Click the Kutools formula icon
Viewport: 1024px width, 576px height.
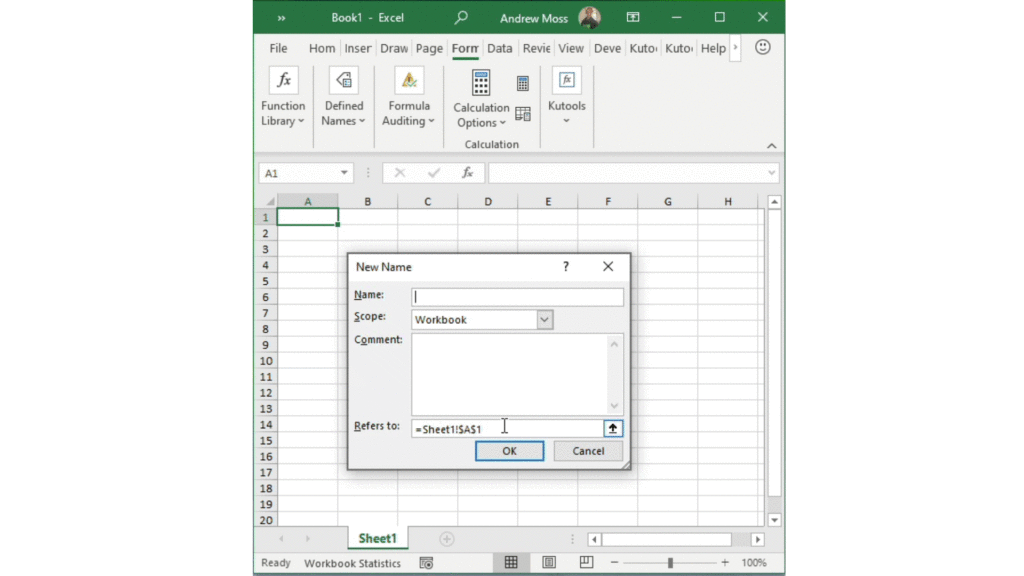click(566, 81)
